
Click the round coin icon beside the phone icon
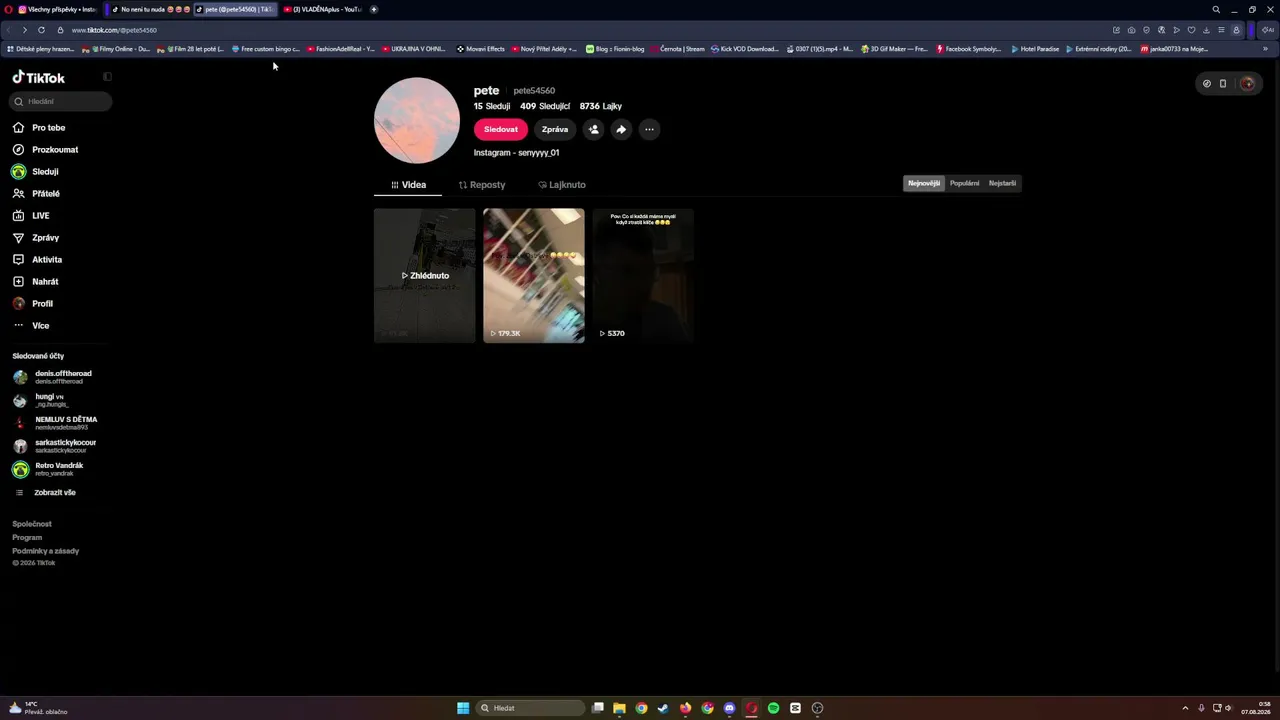(x=1206, y=84)
